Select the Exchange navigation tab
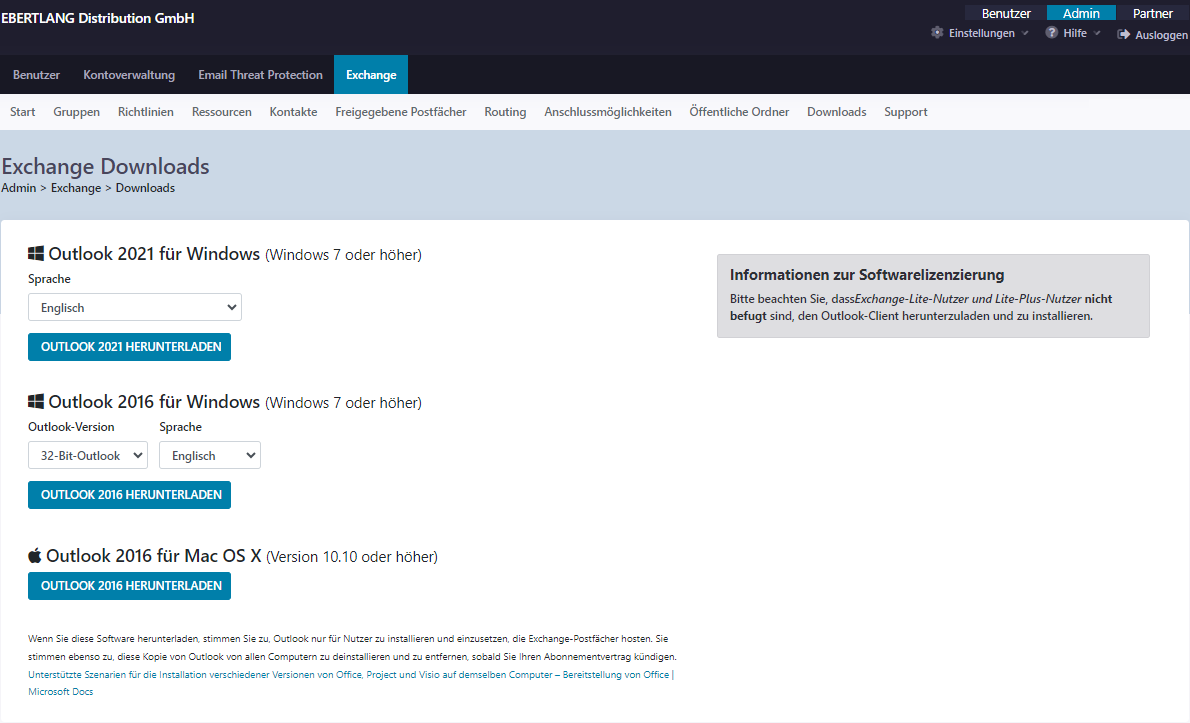Image resolution: width=1190 pixels, height=723 pixels. [x=371, y=74]
